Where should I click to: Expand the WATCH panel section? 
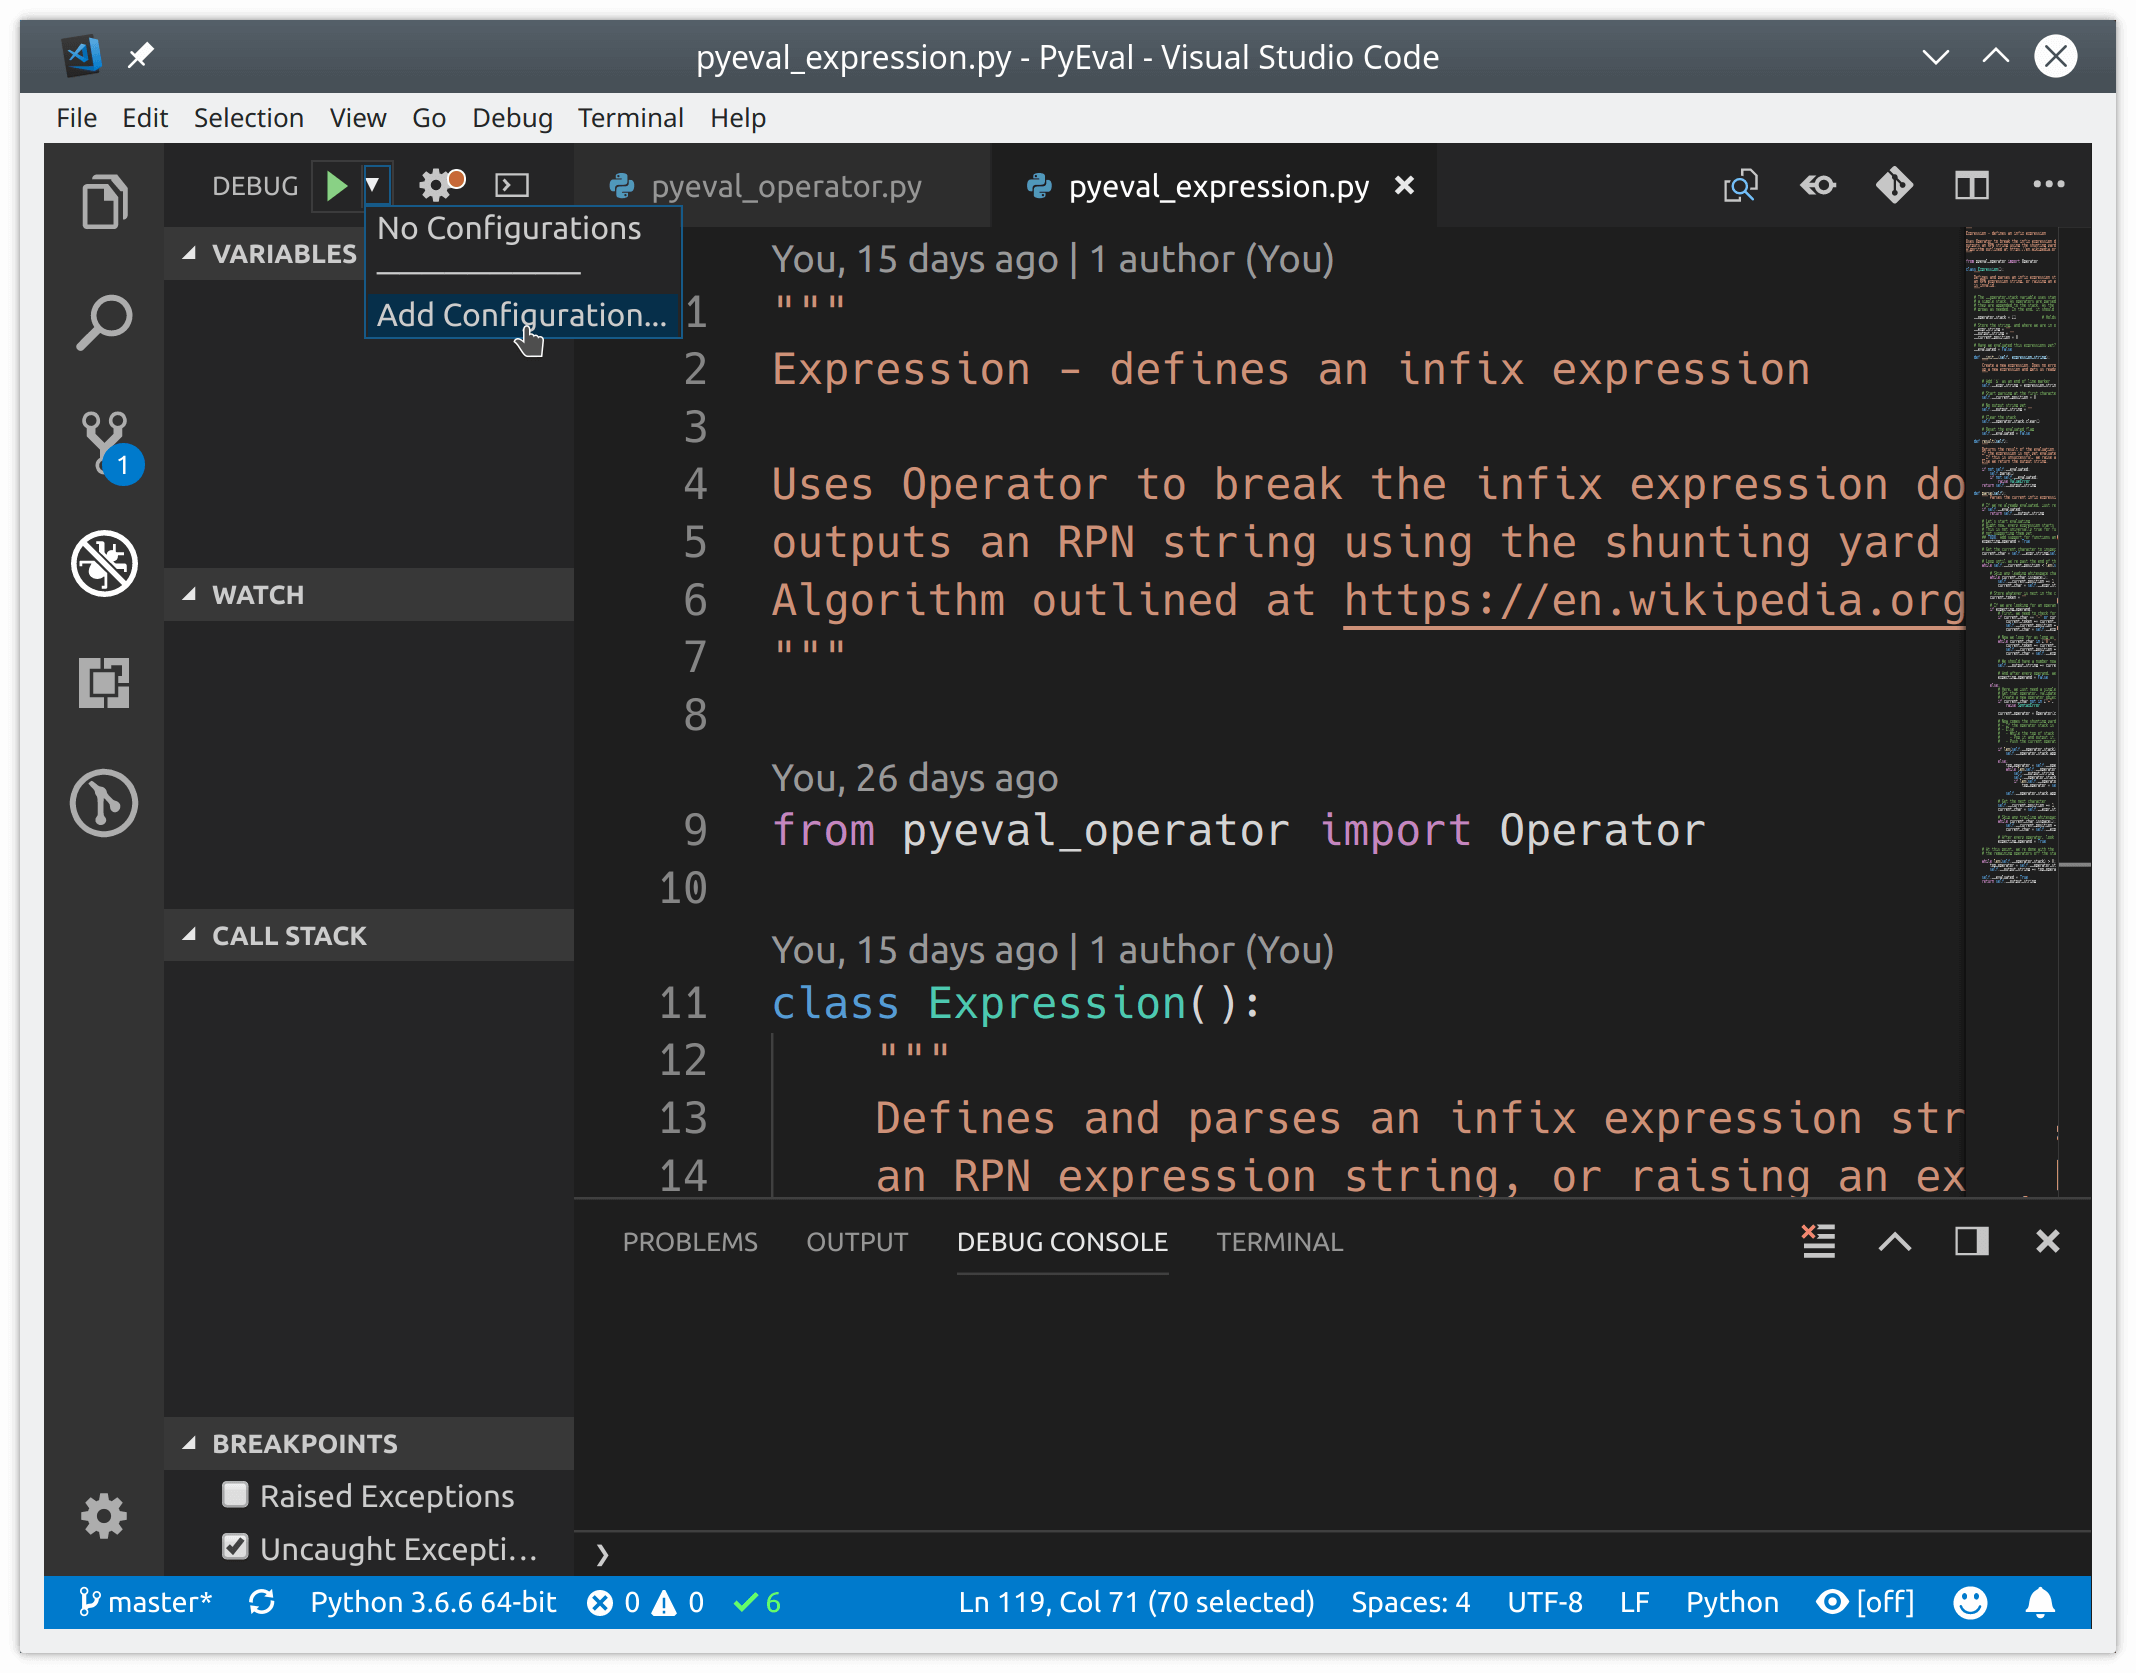tap(189, 593)
